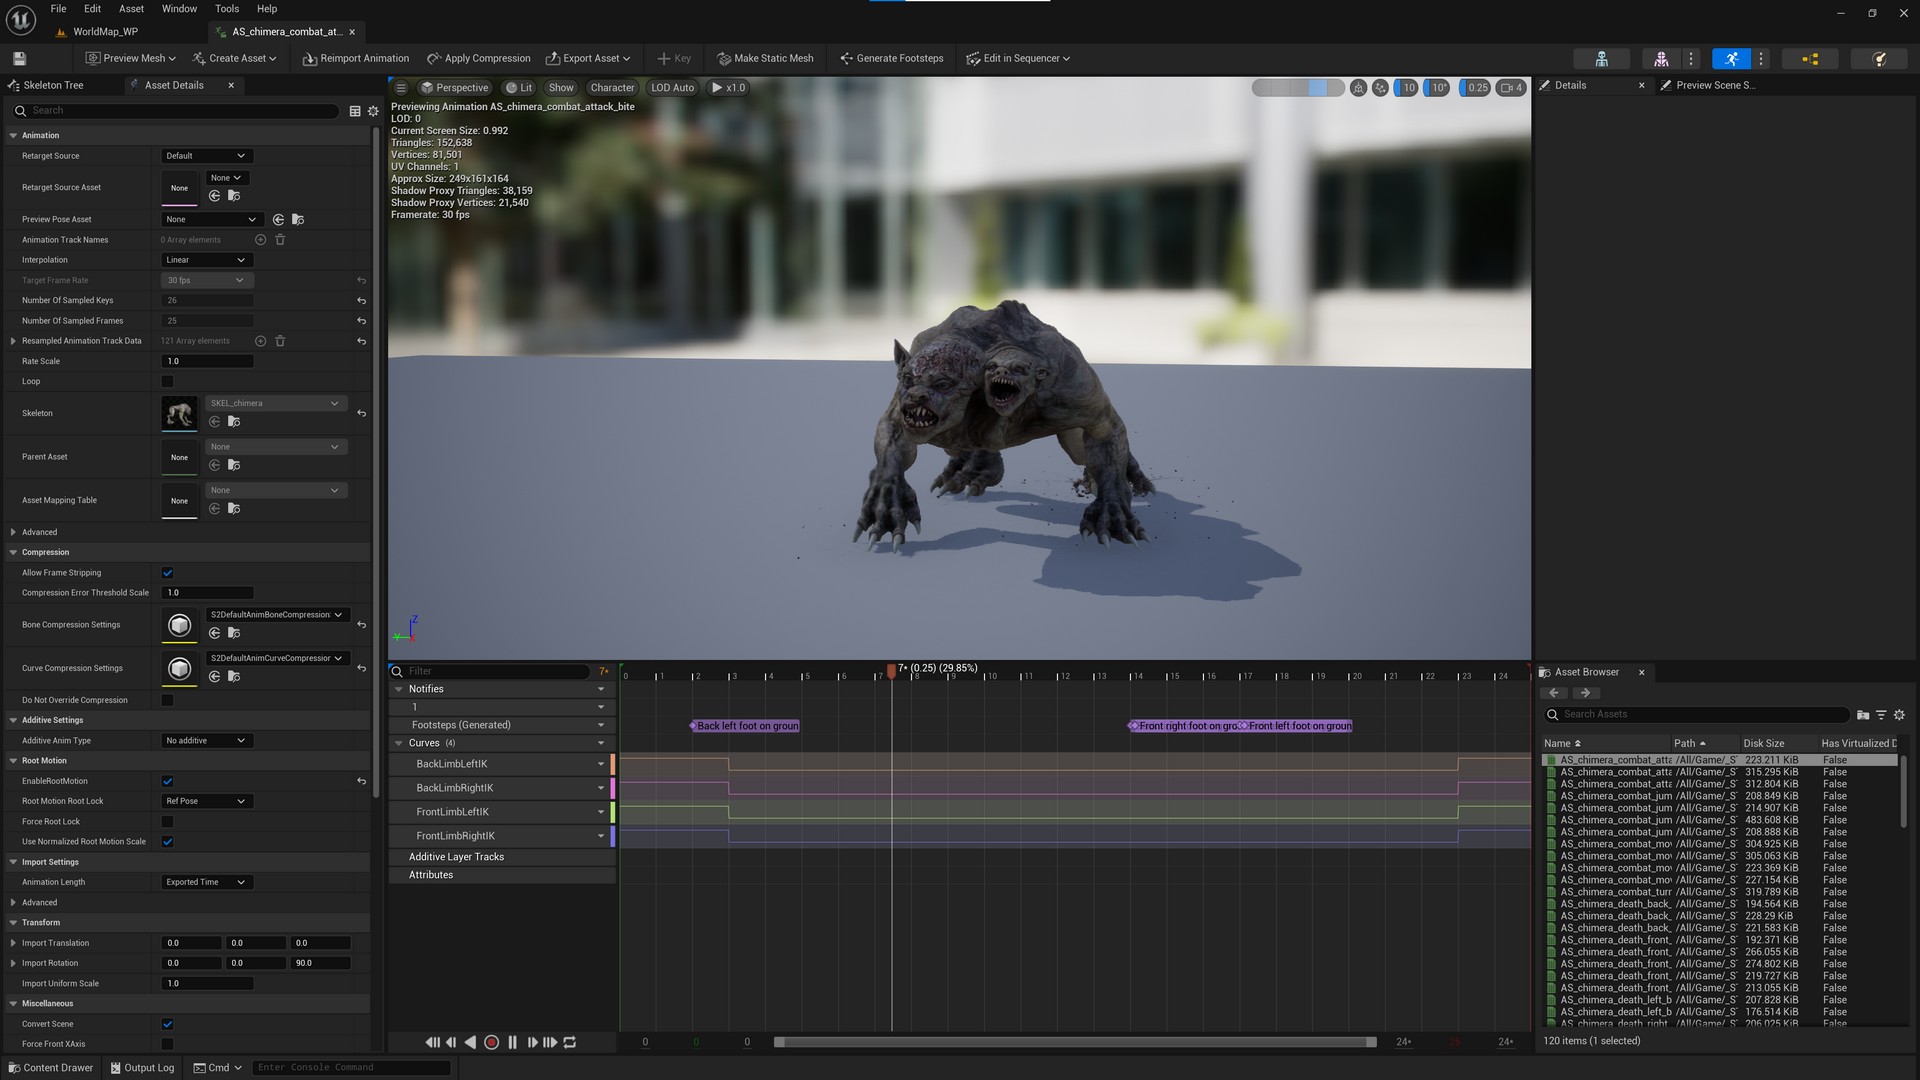This screenshot has width=1920, height=1080.
Task: Open Asset Browser settings gear
Action: (x=1899, y=715)
